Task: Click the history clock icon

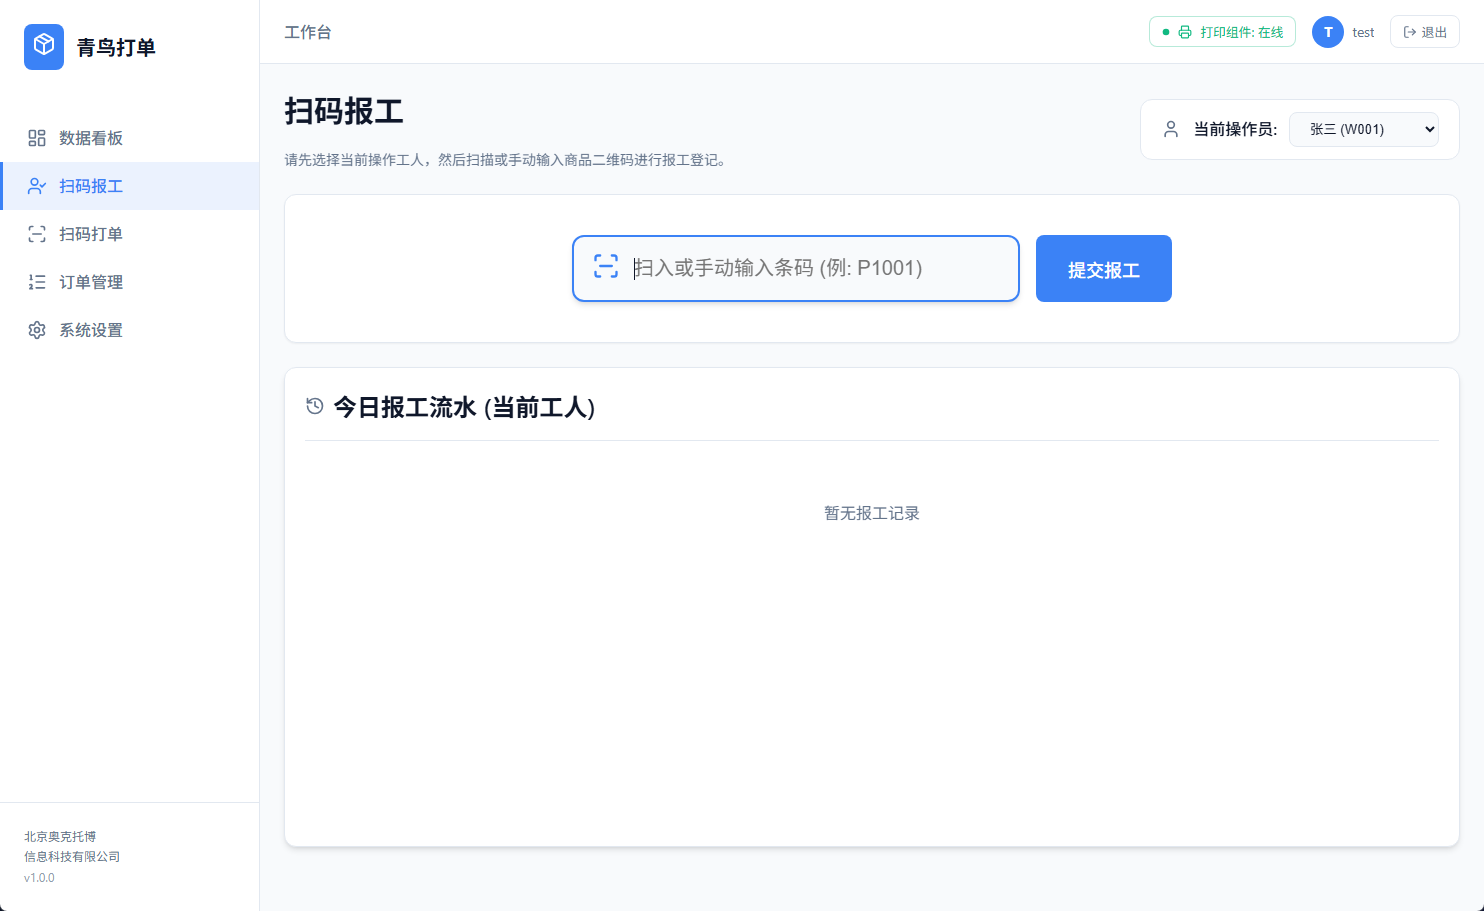Action: click(x=315, y=406)
